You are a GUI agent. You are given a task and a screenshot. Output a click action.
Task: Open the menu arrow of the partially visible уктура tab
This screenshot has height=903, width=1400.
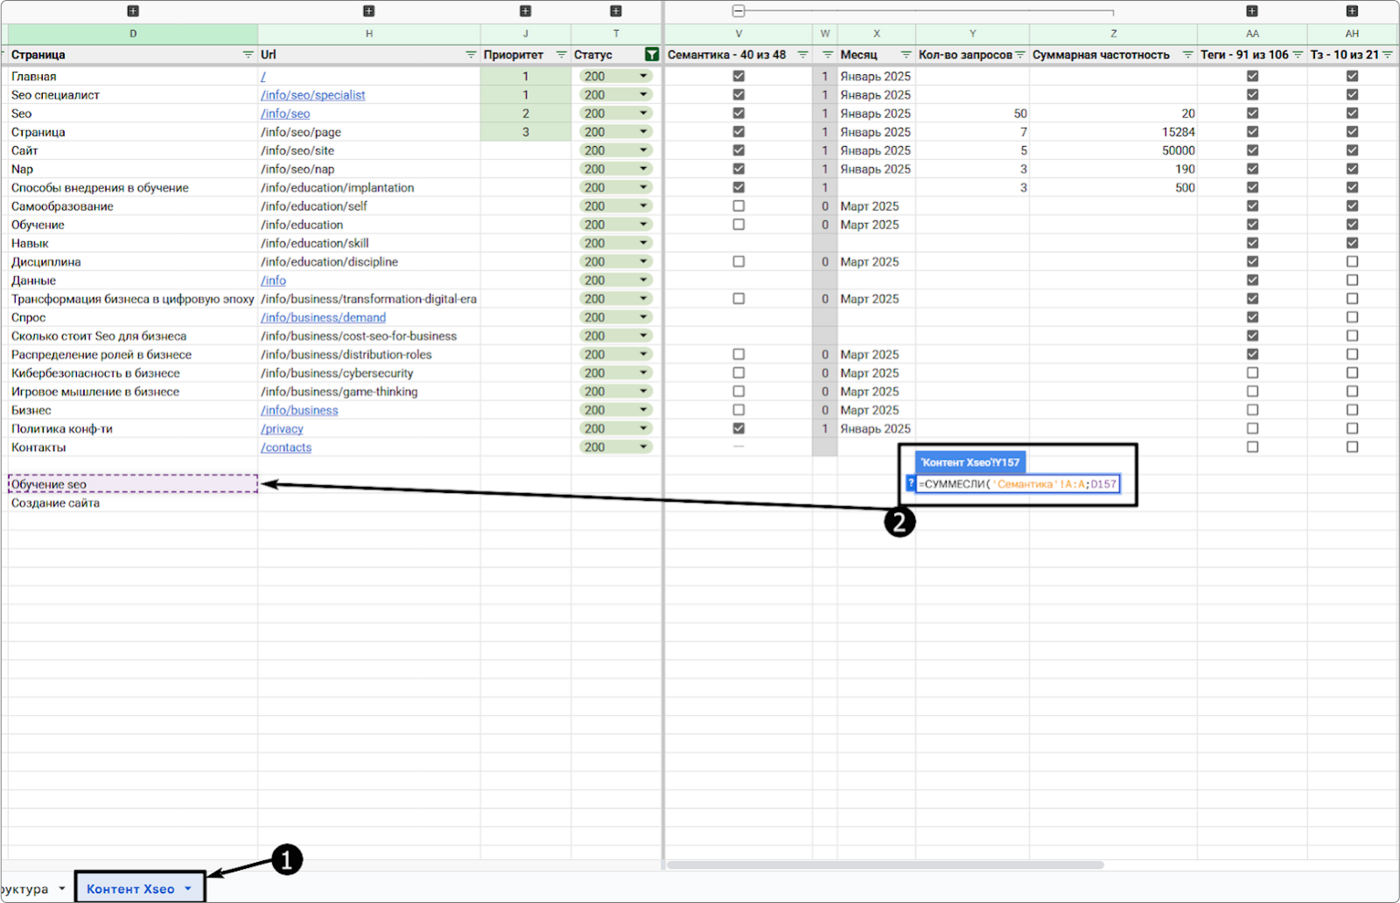[x=62, y=889]
